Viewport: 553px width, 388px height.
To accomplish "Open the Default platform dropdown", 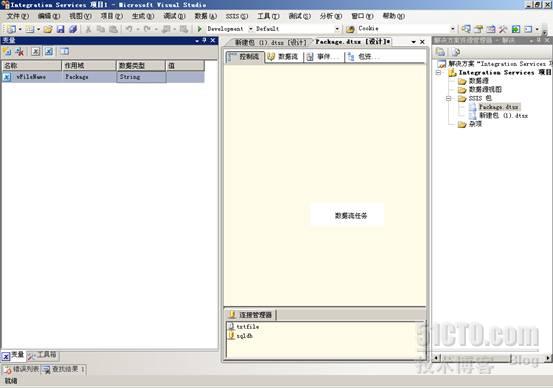I will point(337,29).
